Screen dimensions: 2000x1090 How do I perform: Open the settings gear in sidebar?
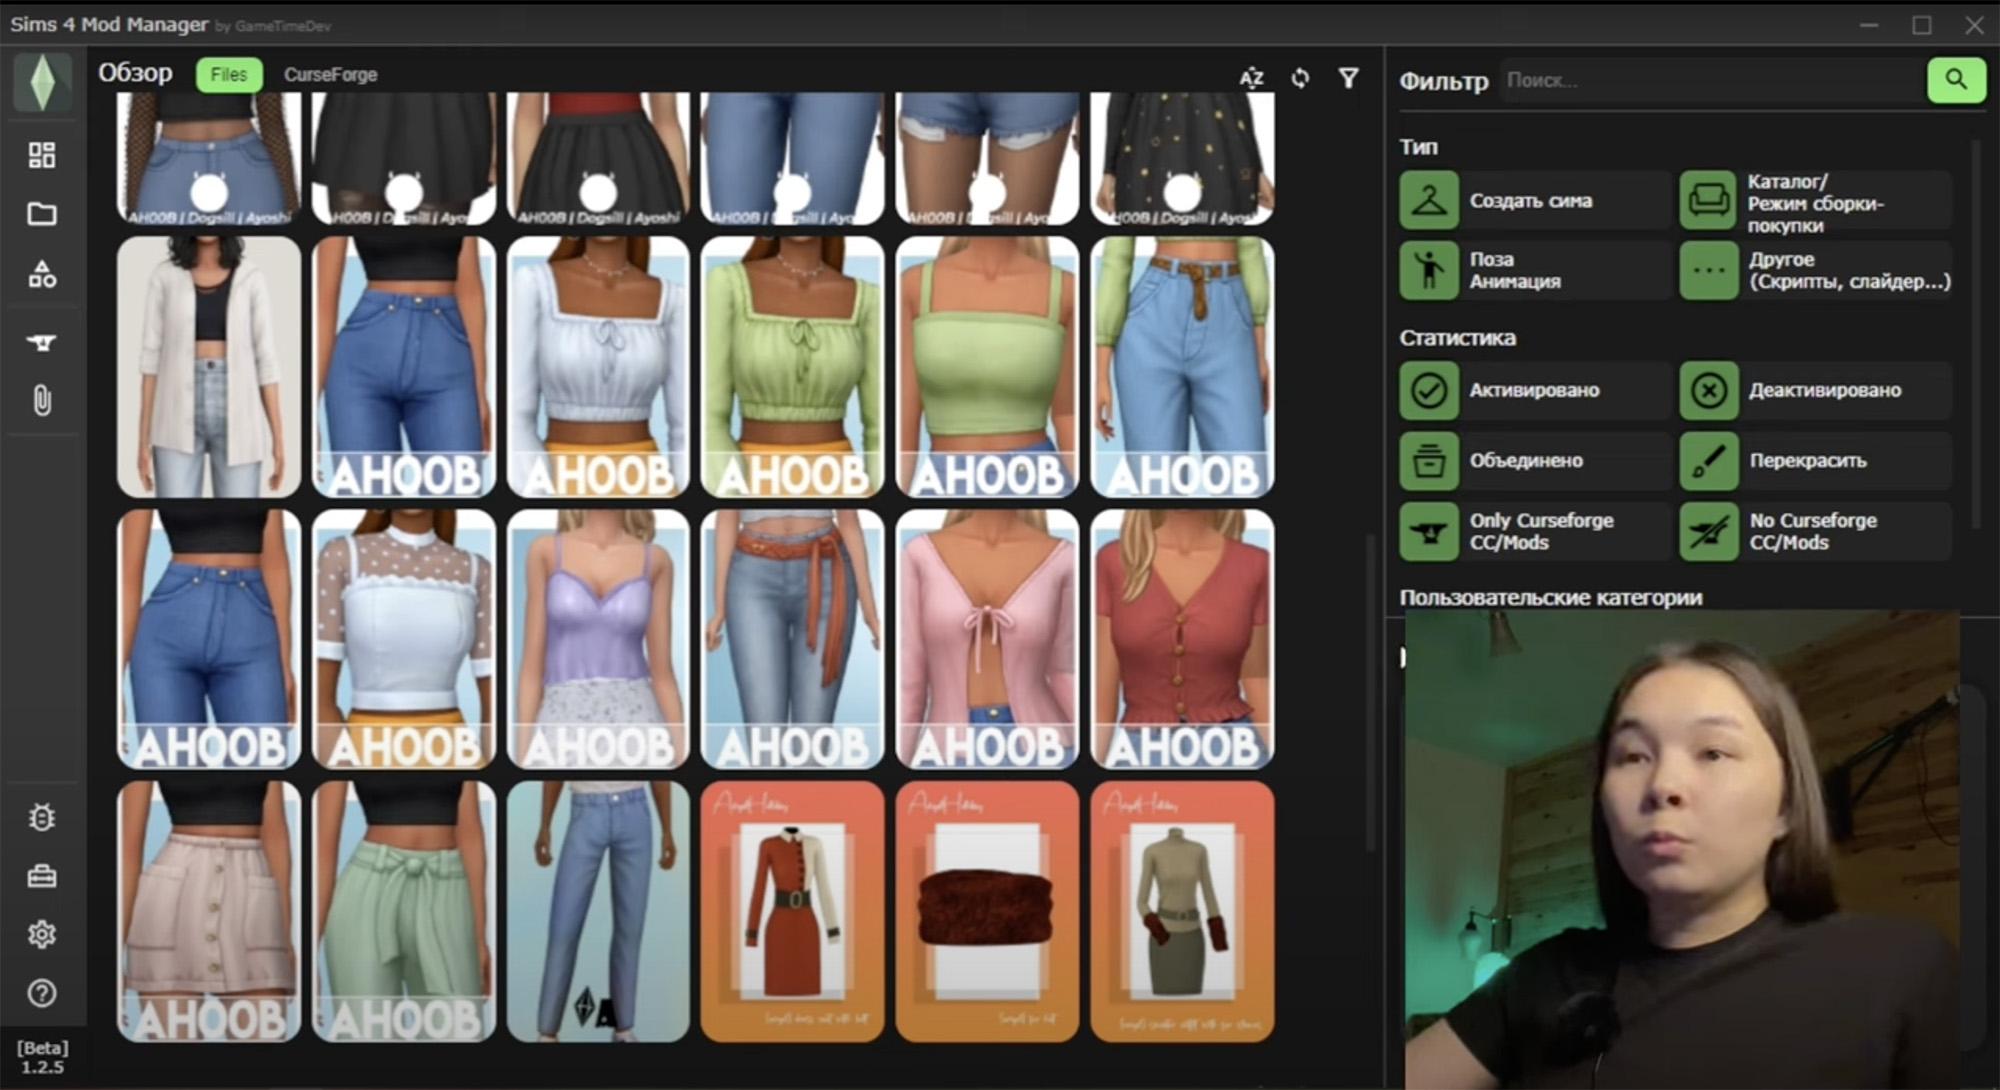tap(42, 934)
